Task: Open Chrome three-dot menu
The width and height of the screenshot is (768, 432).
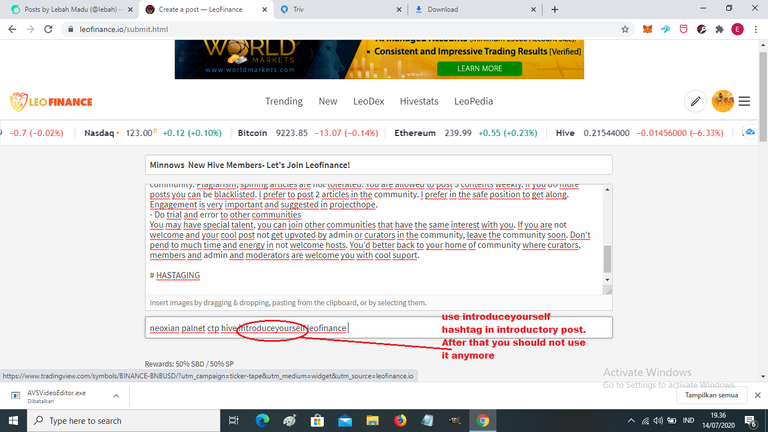Action: click(756, 29)
